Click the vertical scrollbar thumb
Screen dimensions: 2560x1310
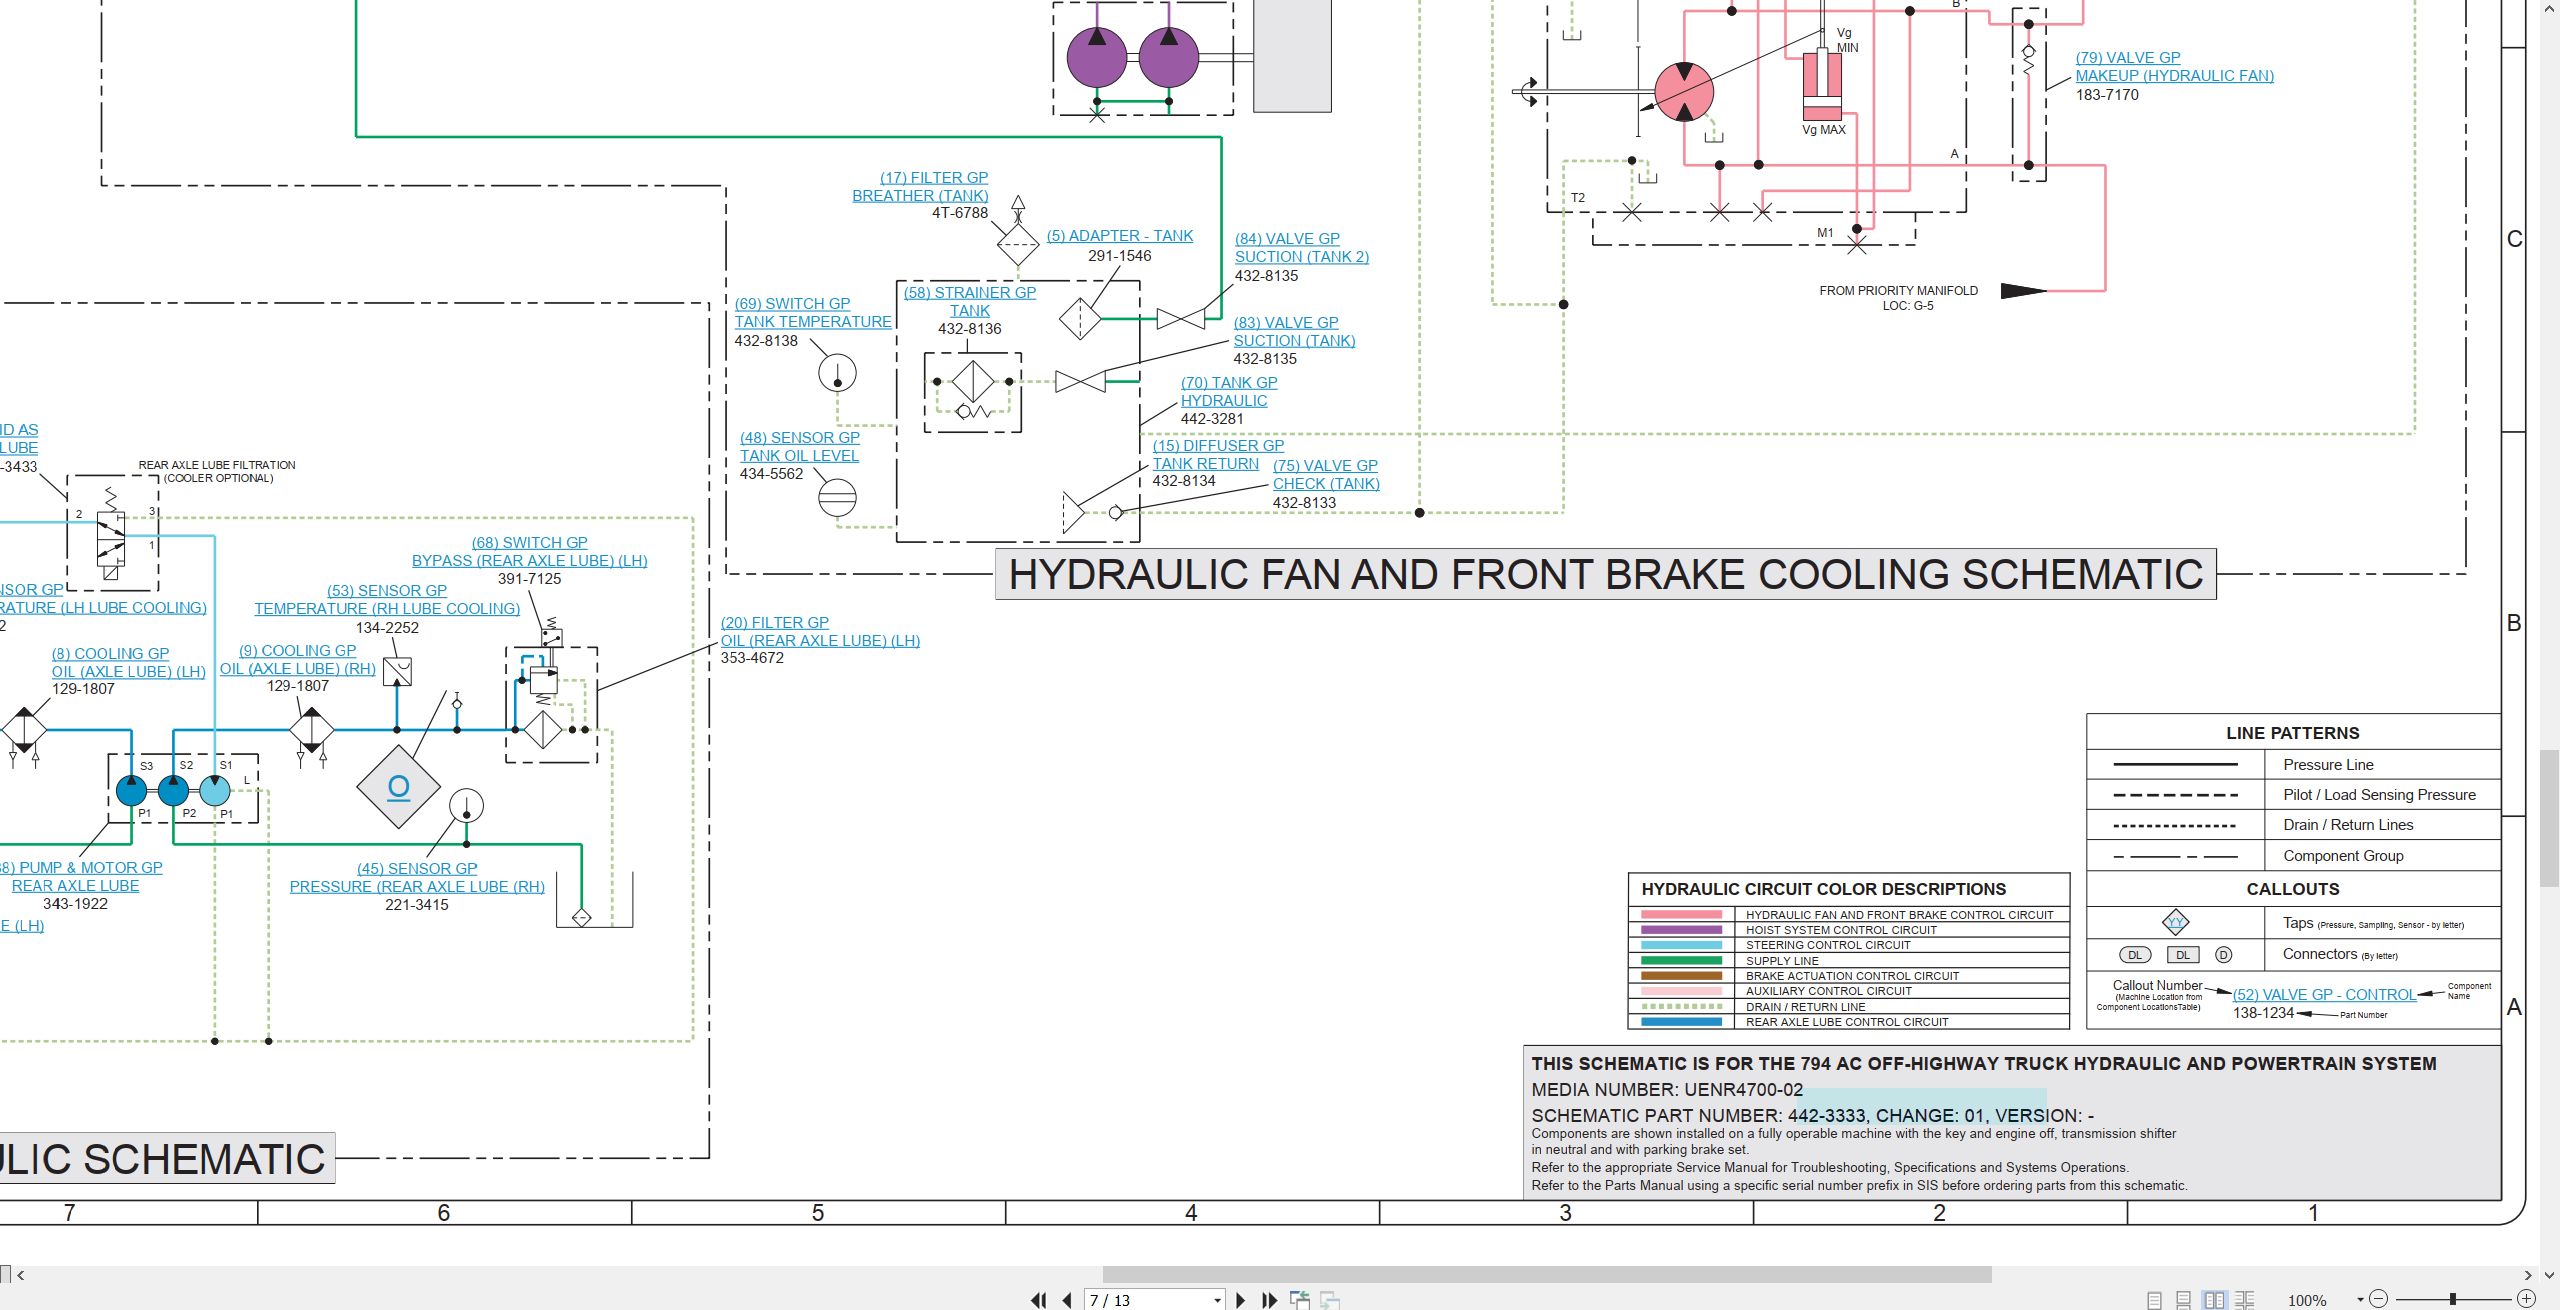pyautogui.click(x=2550, y=817)
